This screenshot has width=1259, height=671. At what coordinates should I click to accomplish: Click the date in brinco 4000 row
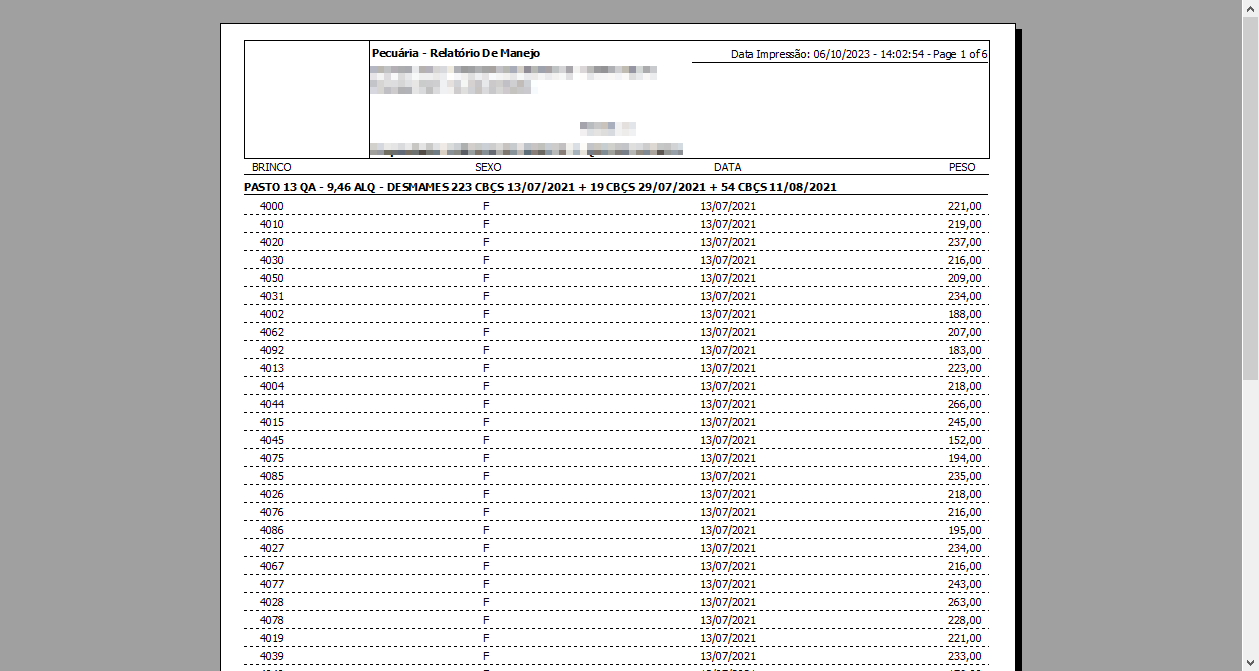pyautogui.click(x=728, y=206)
